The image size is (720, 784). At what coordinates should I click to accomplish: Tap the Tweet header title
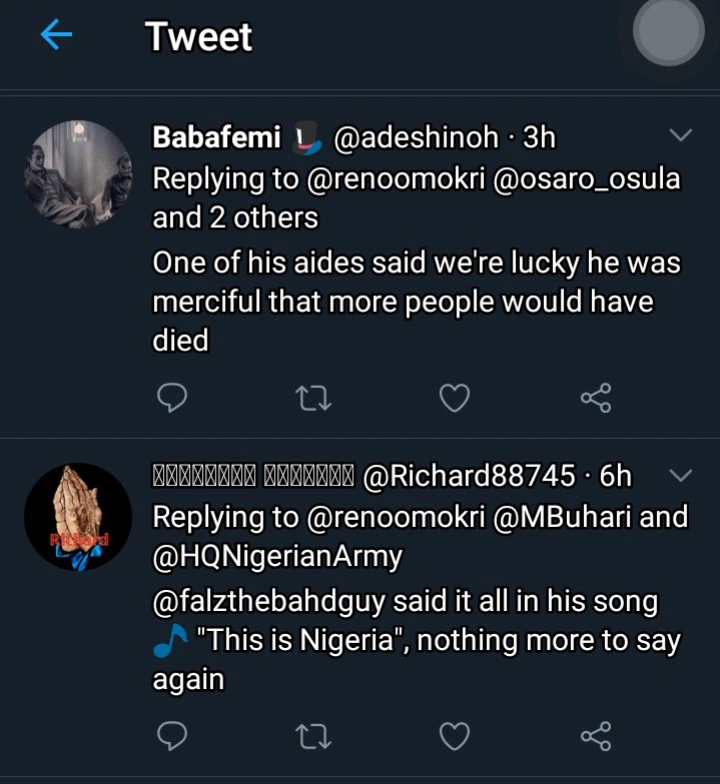(199, 37)
